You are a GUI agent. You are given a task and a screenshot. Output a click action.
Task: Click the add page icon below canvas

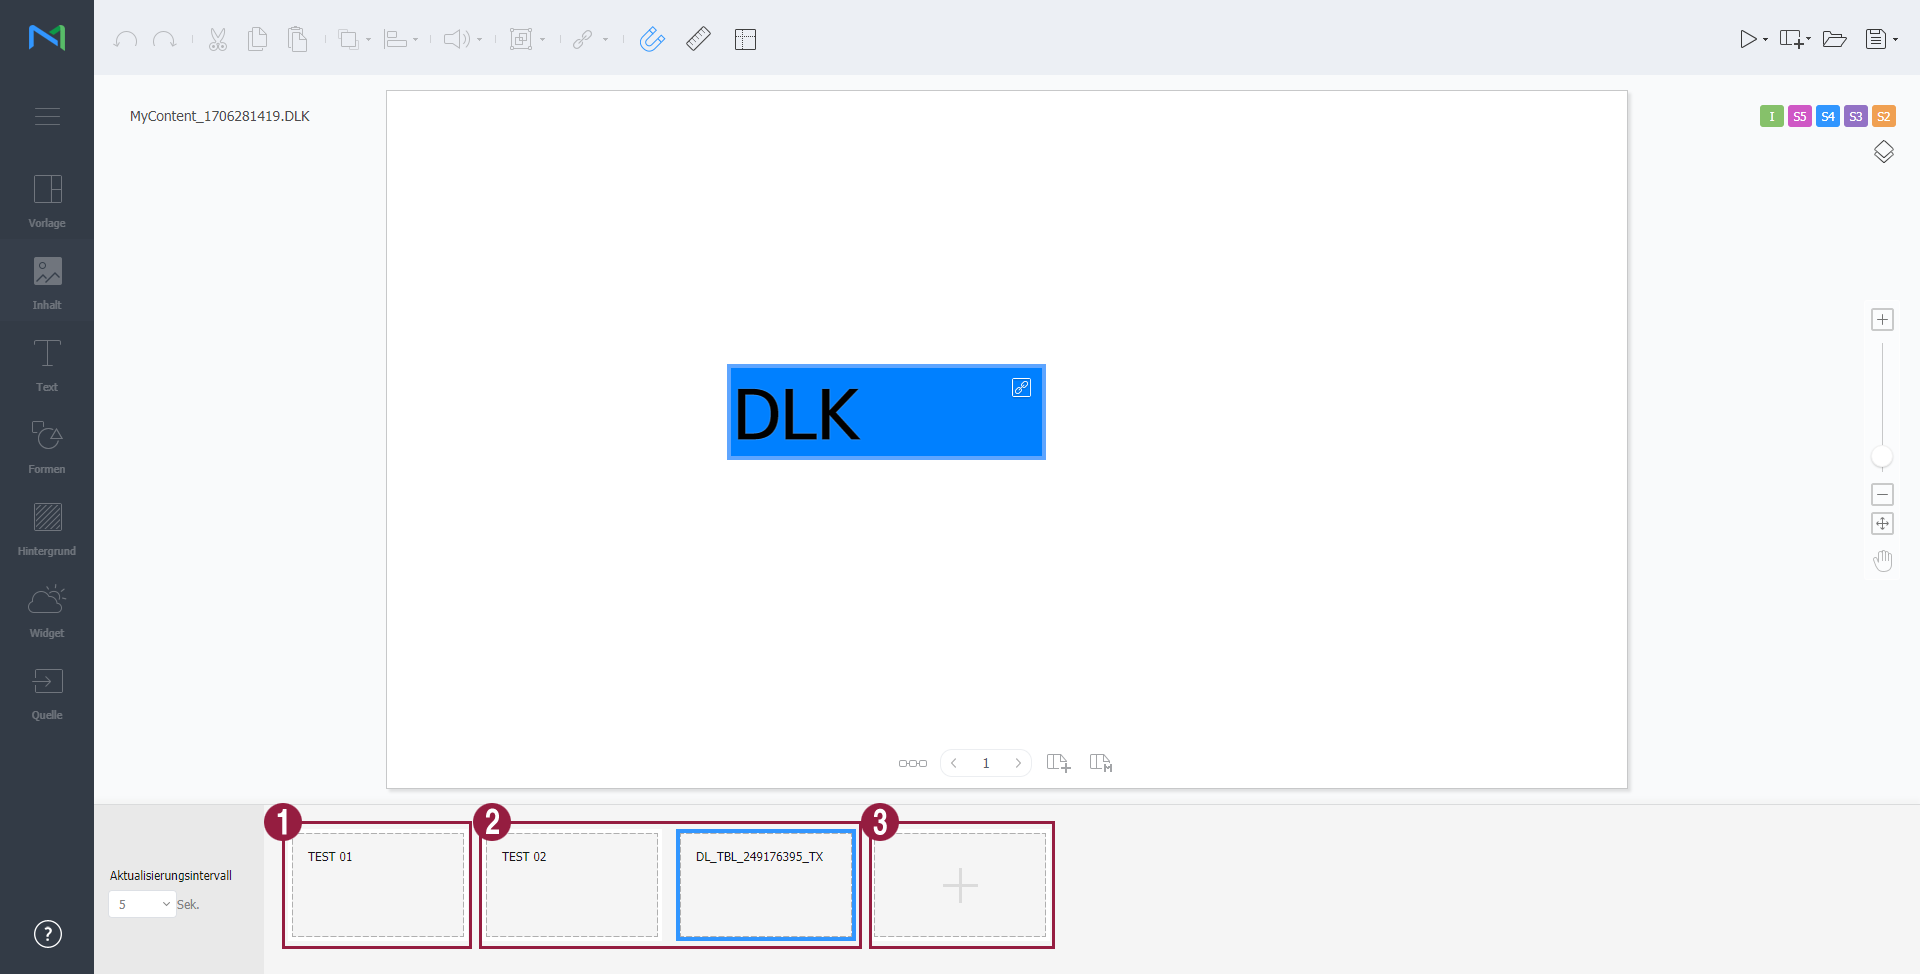tap(1058, 763)
